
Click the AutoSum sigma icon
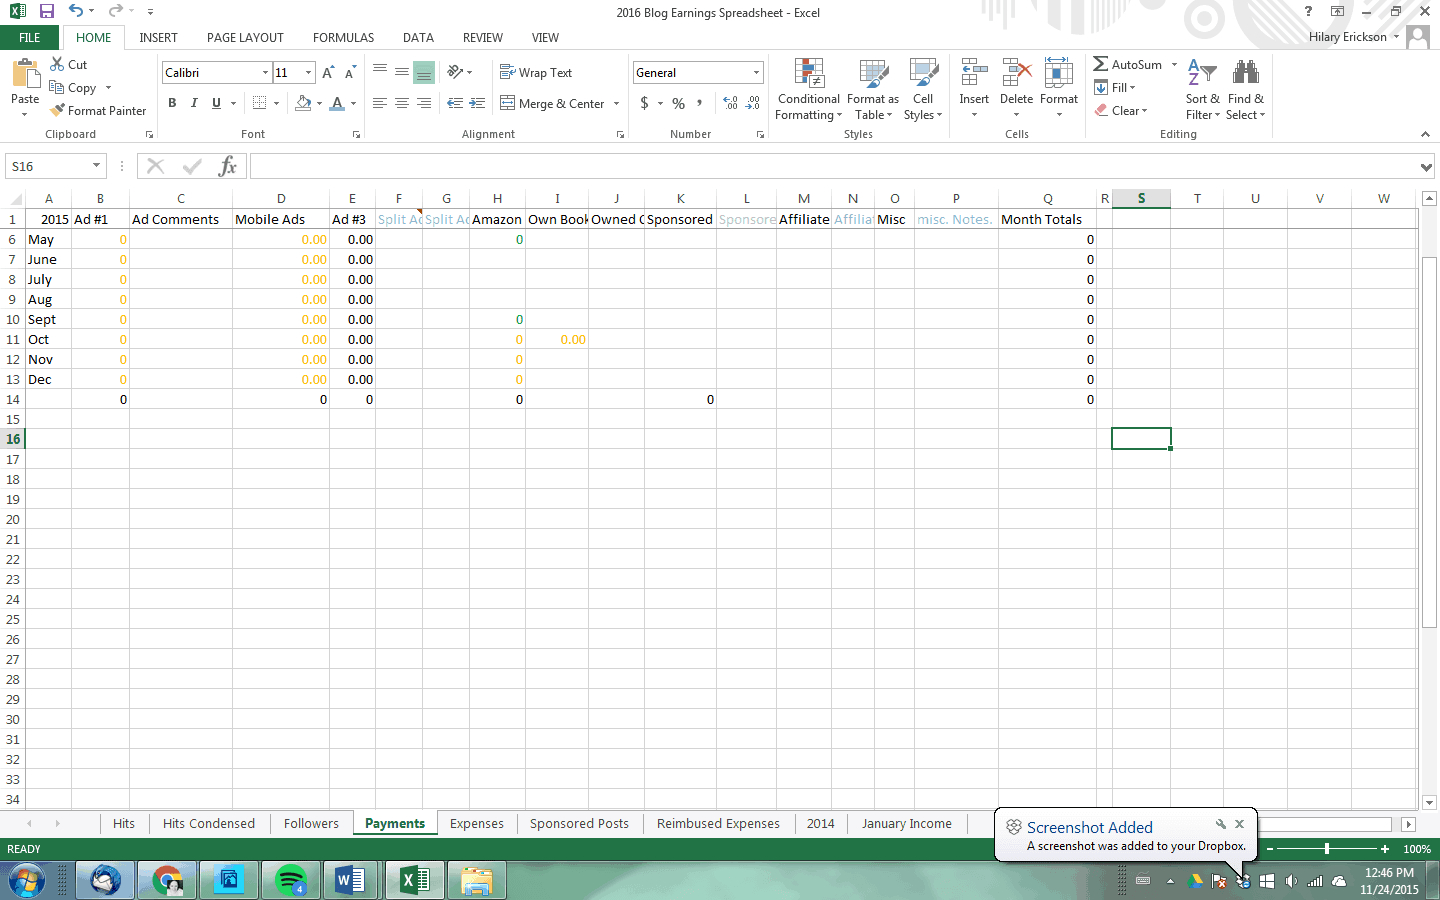click(x=1101, y=64)
